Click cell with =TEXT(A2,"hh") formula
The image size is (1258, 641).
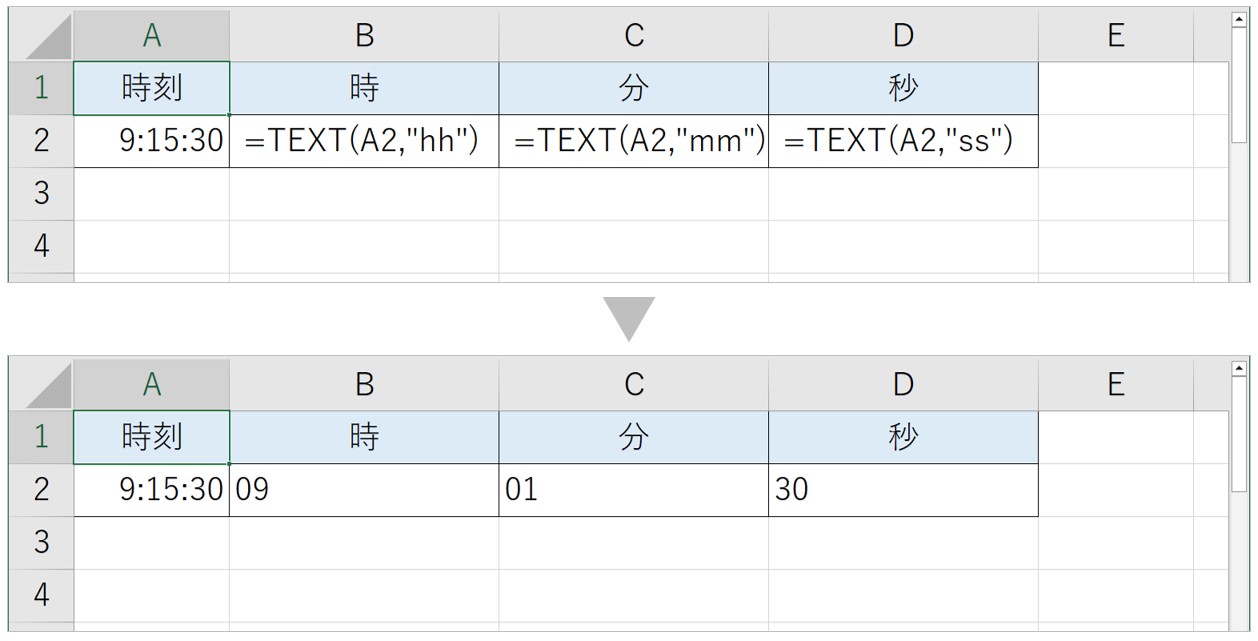[x=364, y=141]
